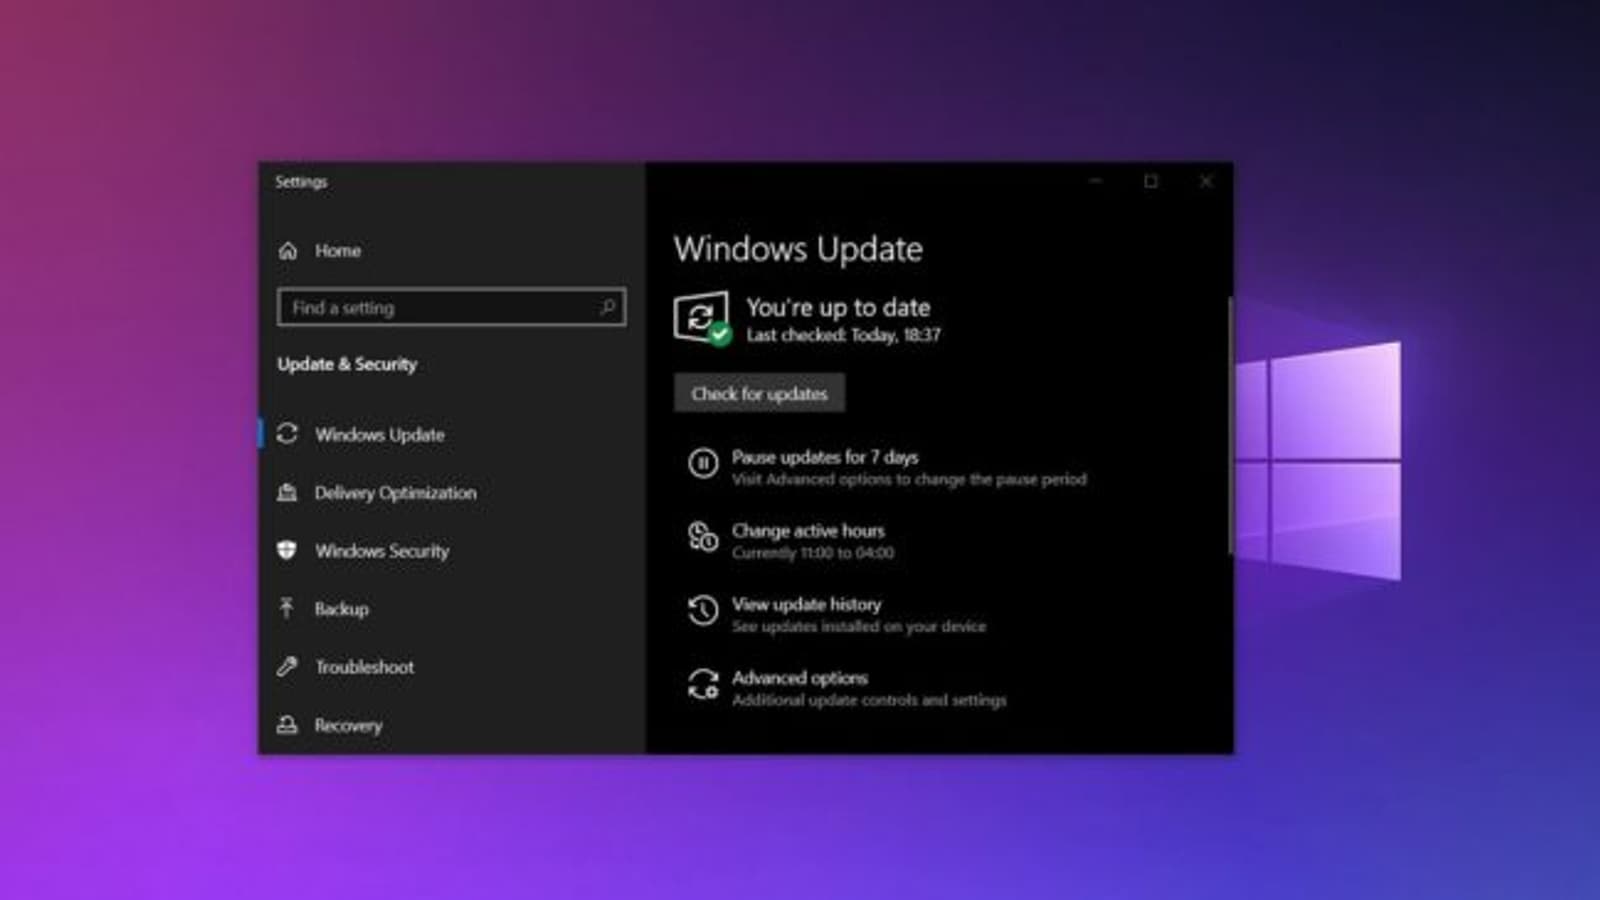Click the Check for updates button
The height and width of the screenshot is (900, 1600).
tap(759, 393)
